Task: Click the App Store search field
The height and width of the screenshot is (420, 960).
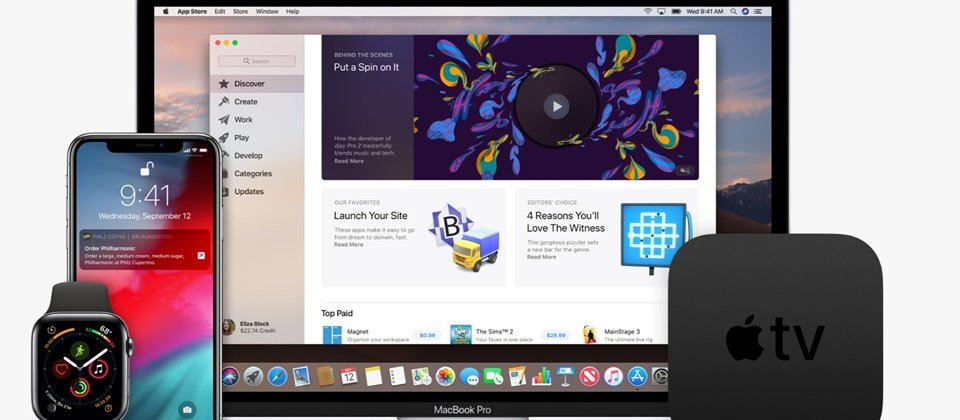Action: (257, 61)
